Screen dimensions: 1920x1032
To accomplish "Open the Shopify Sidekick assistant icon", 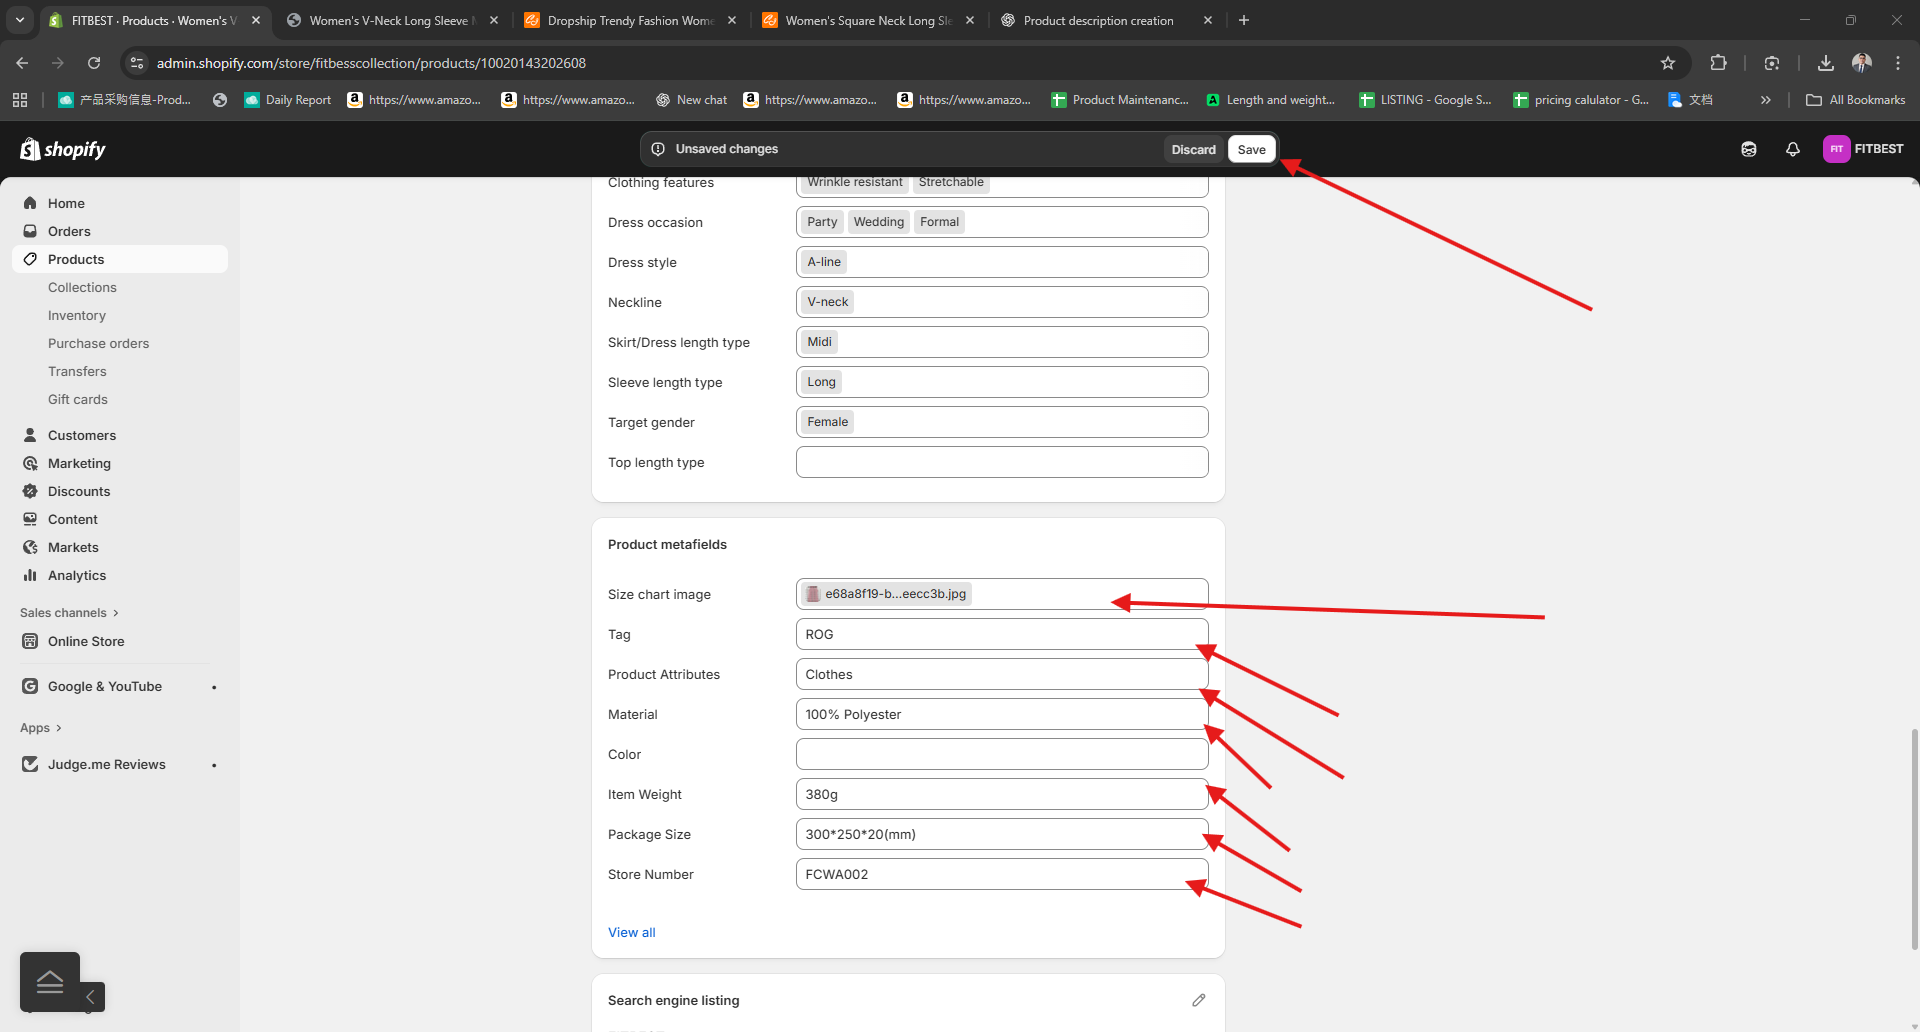I will pyautogui.click(x=1748, y=149).
